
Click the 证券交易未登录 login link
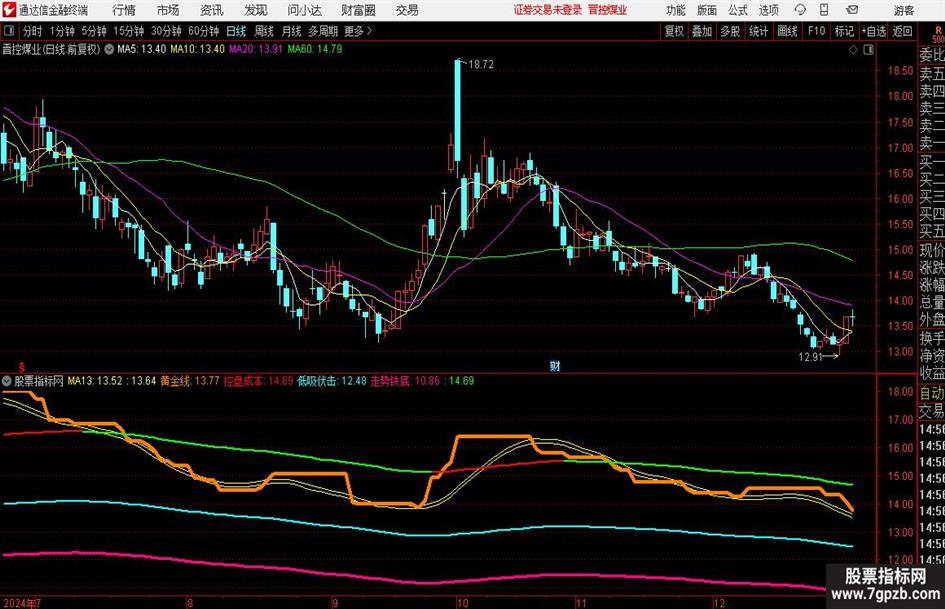[548, 10]
